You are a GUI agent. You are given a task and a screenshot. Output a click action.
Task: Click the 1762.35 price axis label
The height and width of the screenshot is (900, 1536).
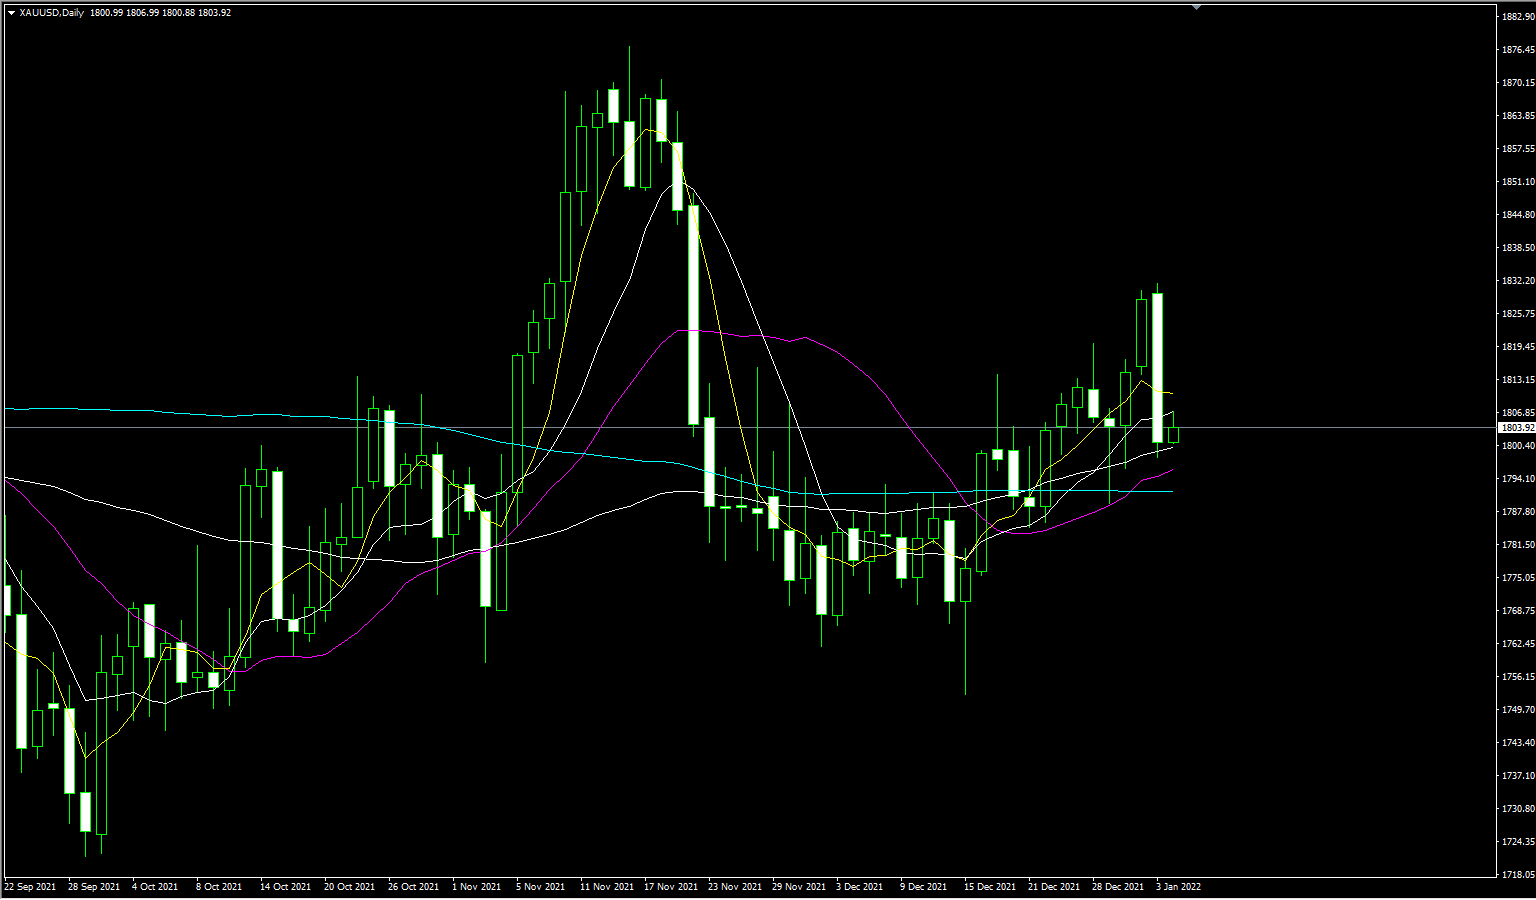point(1516,644)
